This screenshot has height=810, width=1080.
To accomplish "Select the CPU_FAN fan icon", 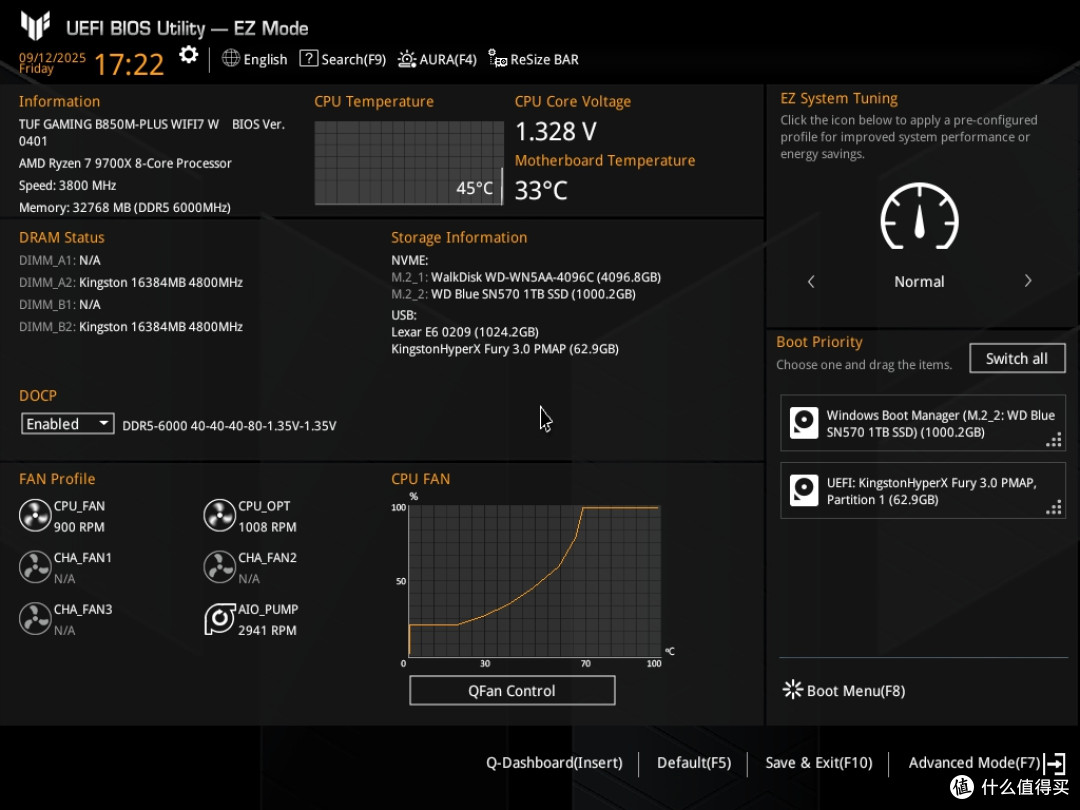I will coord(35,515).
